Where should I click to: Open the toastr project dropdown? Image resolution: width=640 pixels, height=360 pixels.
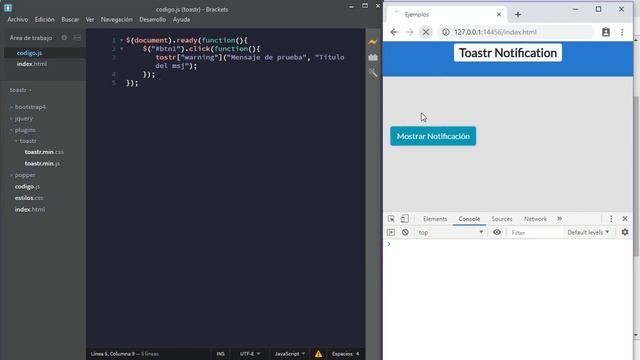click(x=20, y=90)
